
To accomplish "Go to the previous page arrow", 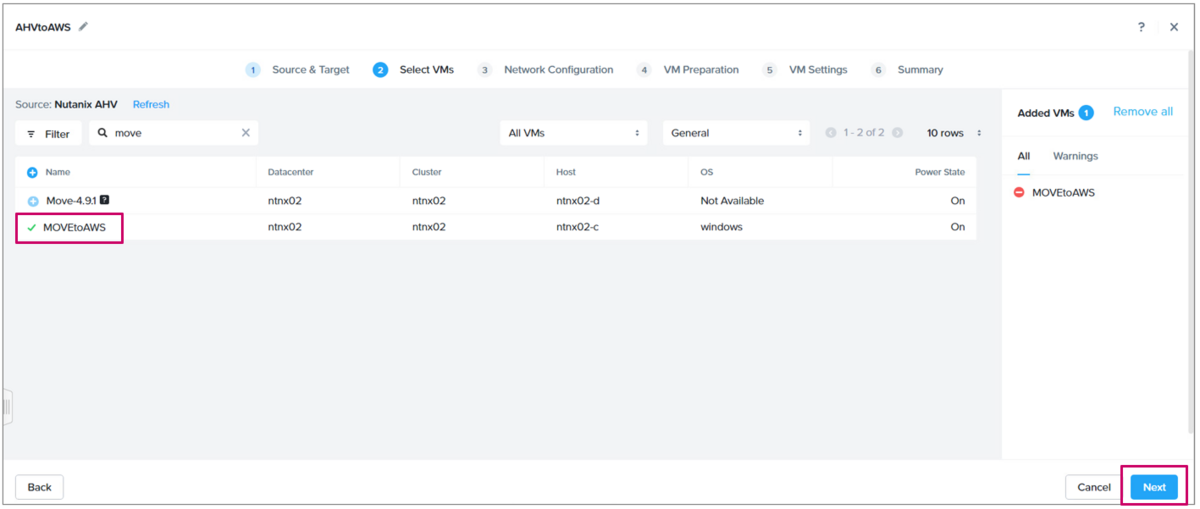I will (x=831, y=133).
